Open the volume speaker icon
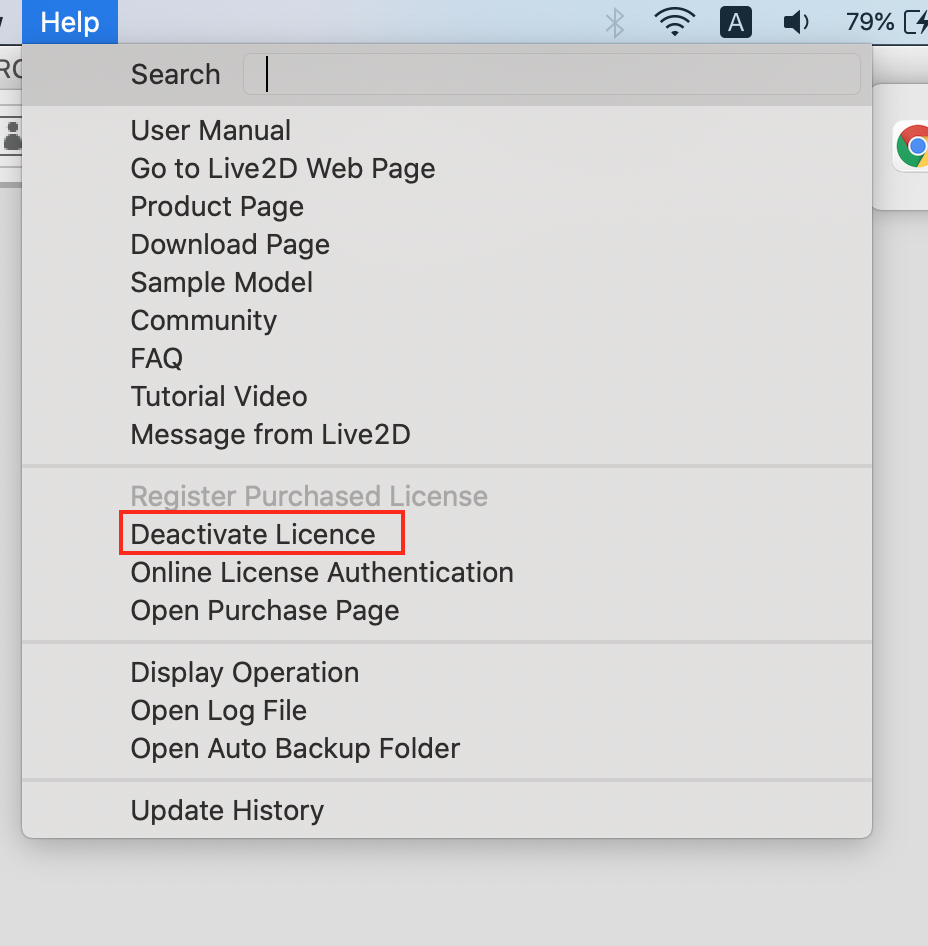Image resolution: width=928 pixels, height=946 pixels. click(x=796, y=23)
